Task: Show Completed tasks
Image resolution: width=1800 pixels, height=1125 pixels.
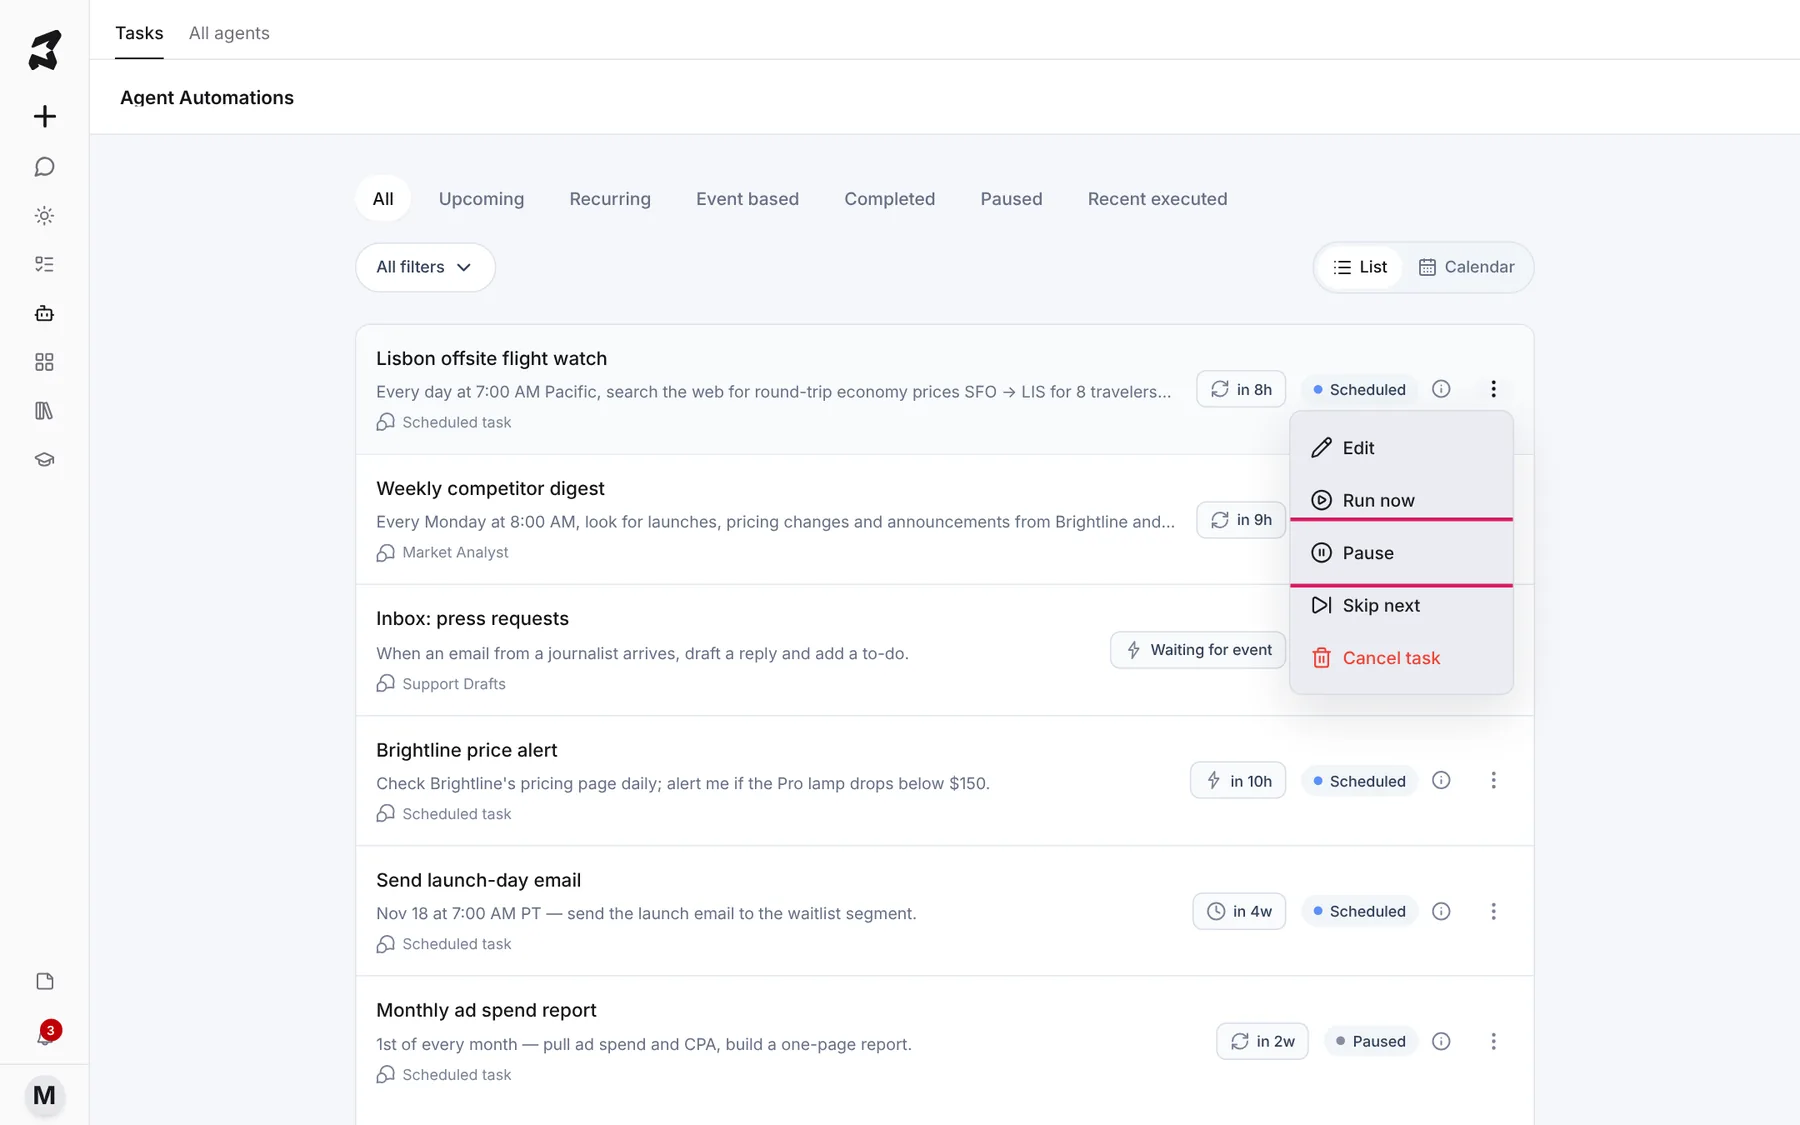Action: tap(890, 199)
